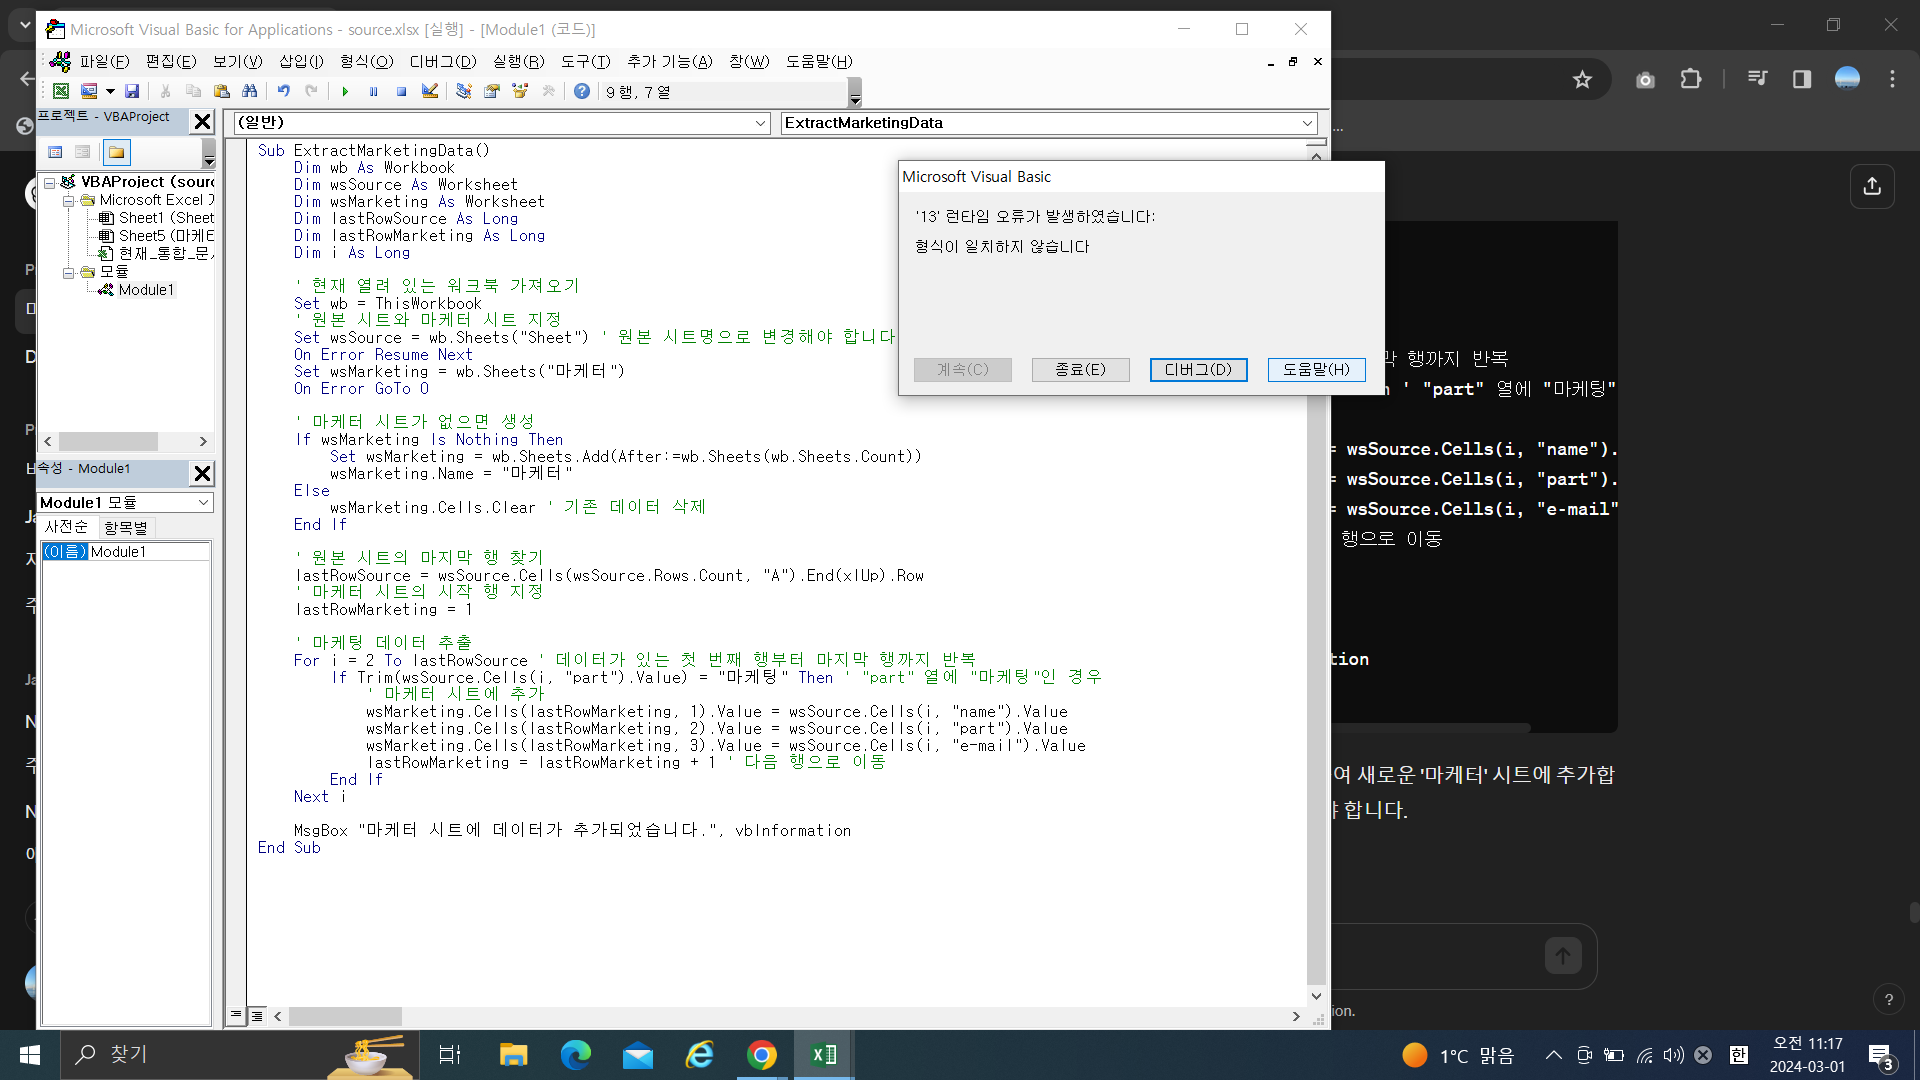Image resolution: width=1920 pixels, height=1080 pixels.
Task: Select Module1 in the project tree
Action: point(146,290)
